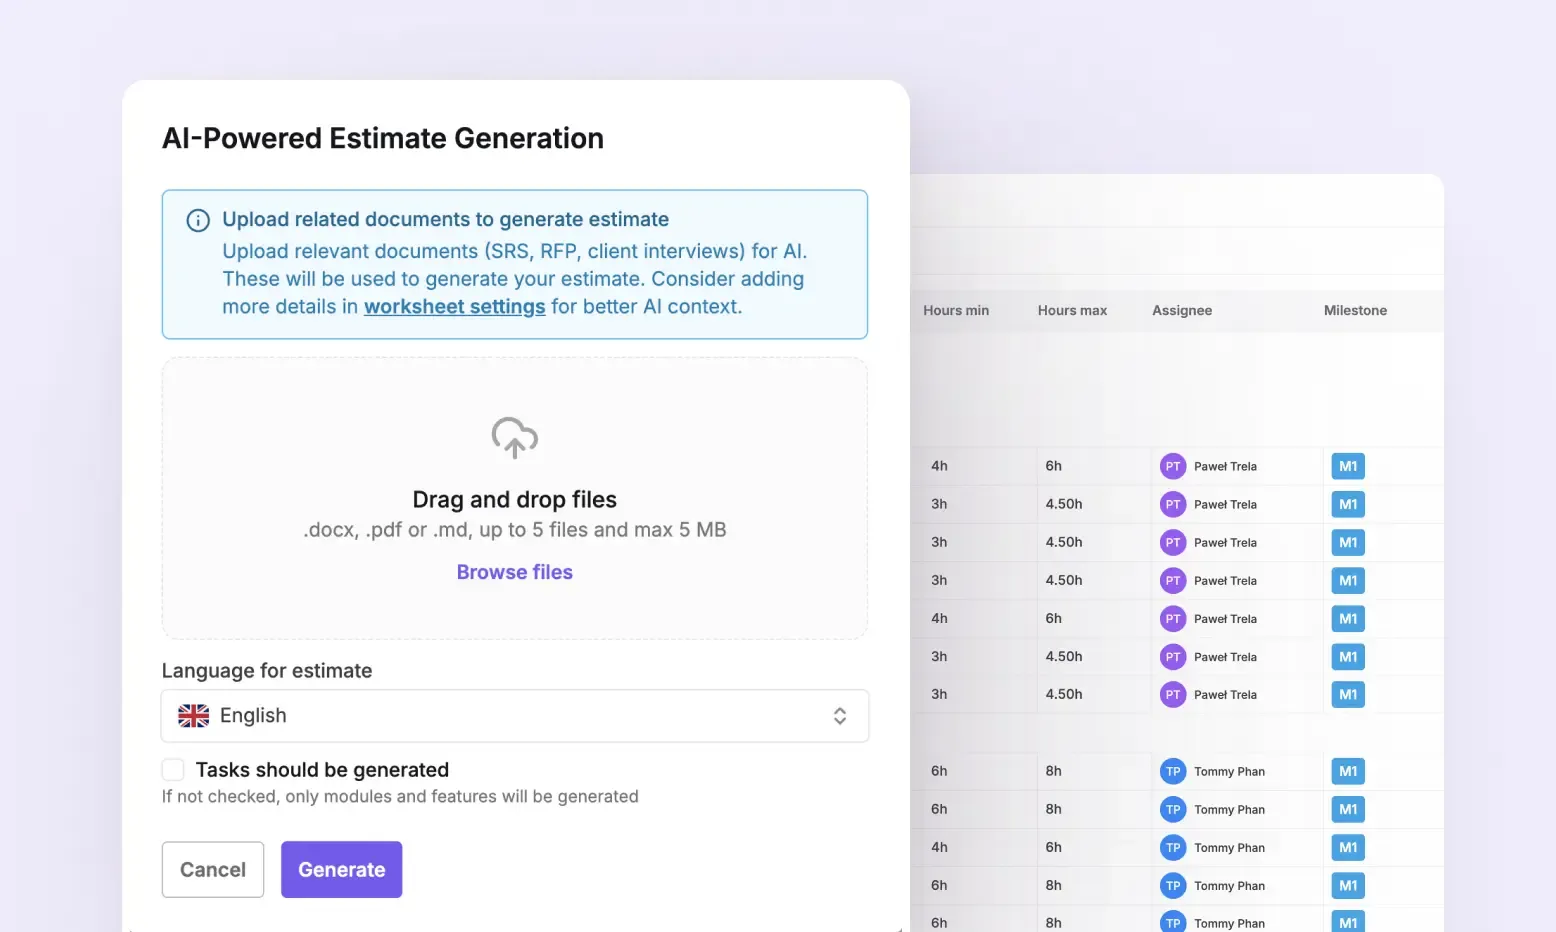
Task: Click the up-down chevron in the language selector
Action: (x=840, y=716)
